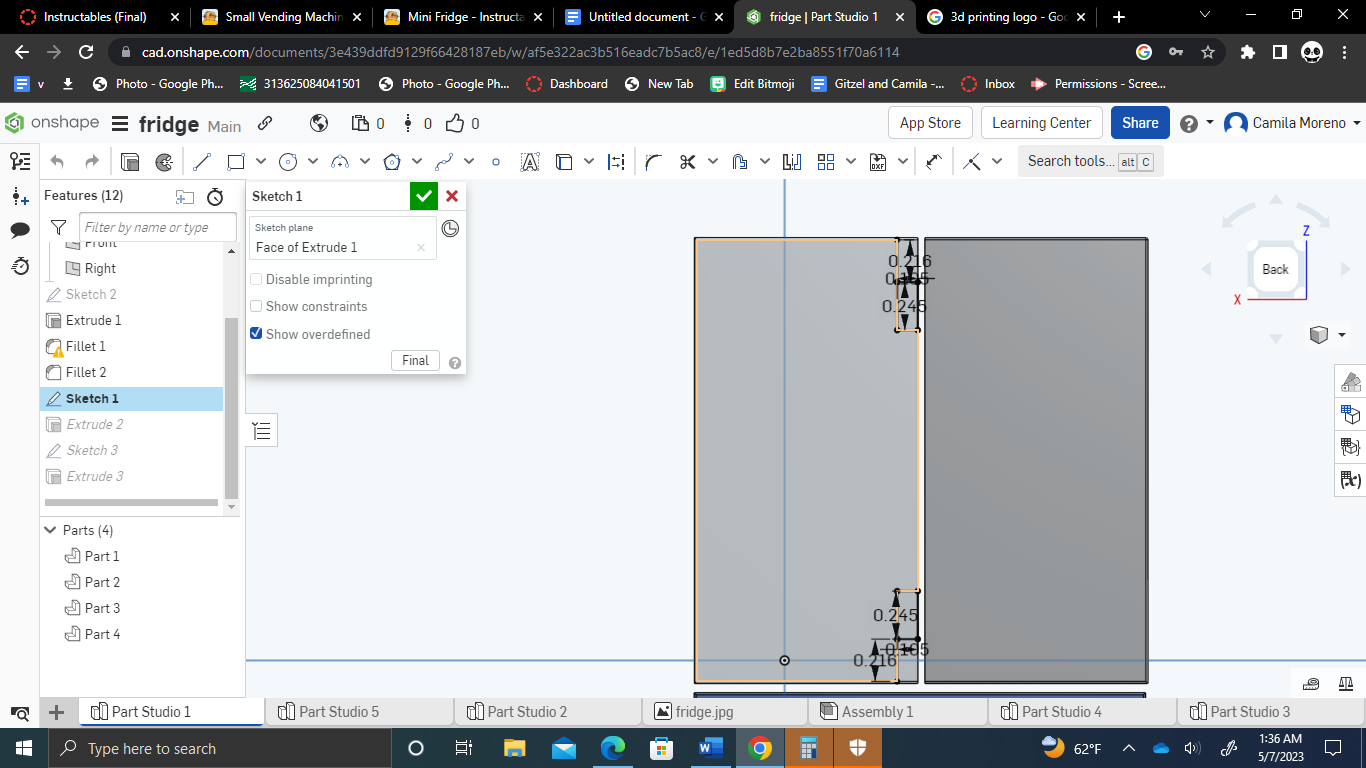Viewport: 1366px width, 768px height.
Task: Open the Learning Center
Action: pyautogui.click(x=1041, y=122)
